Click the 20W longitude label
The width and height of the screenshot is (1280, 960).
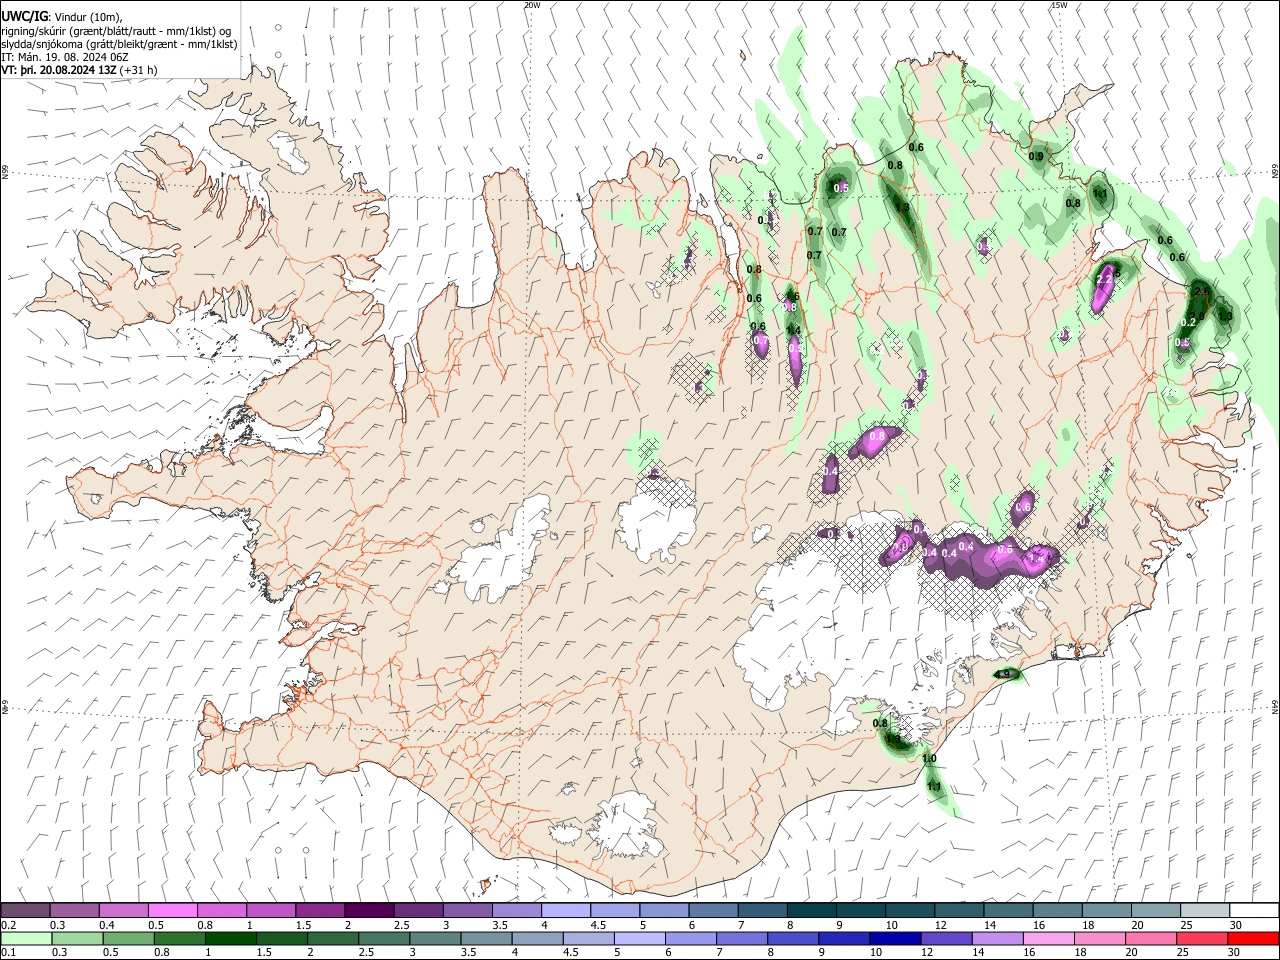click(x=532, y=4)
